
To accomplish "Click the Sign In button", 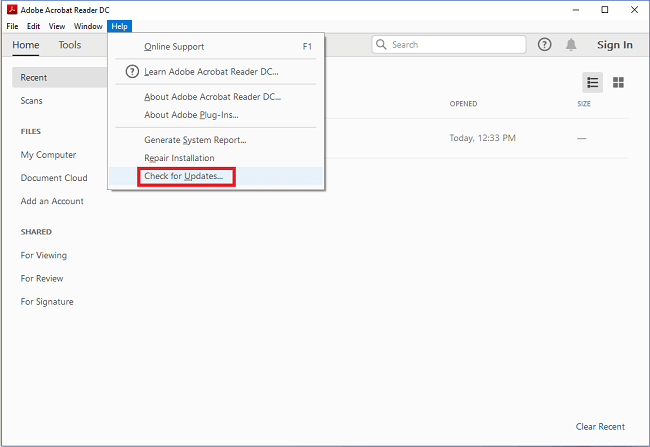I will pyautogui.click(x=615, y=45).
